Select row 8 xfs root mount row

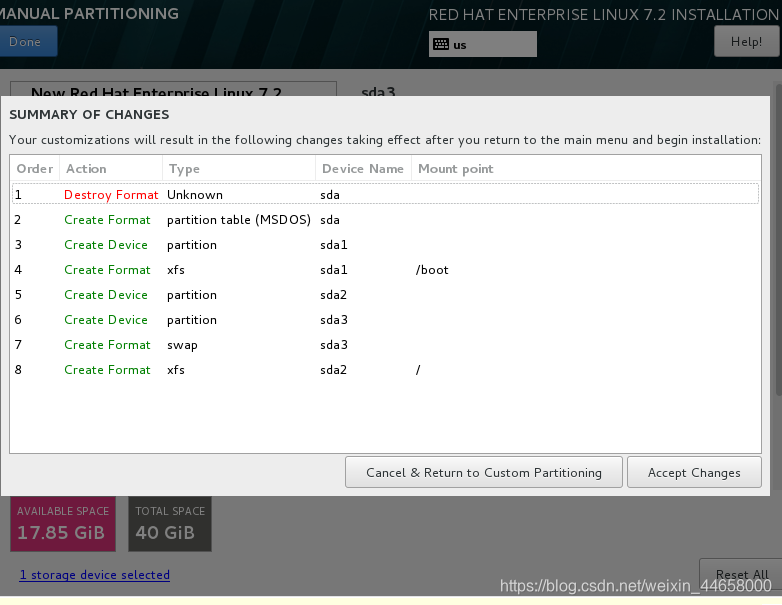click(386, 369)
